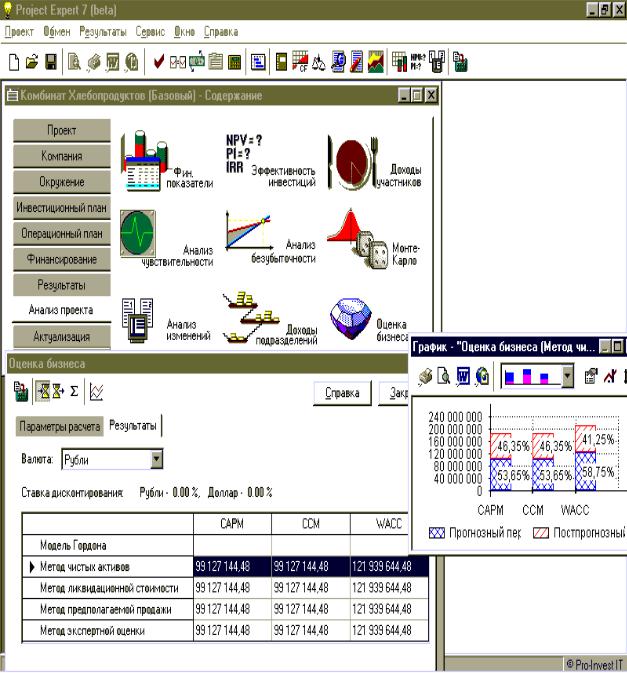This screenshot has height=673, width=627.
Task: Open the Результаты menu
Action: point(103,32)
